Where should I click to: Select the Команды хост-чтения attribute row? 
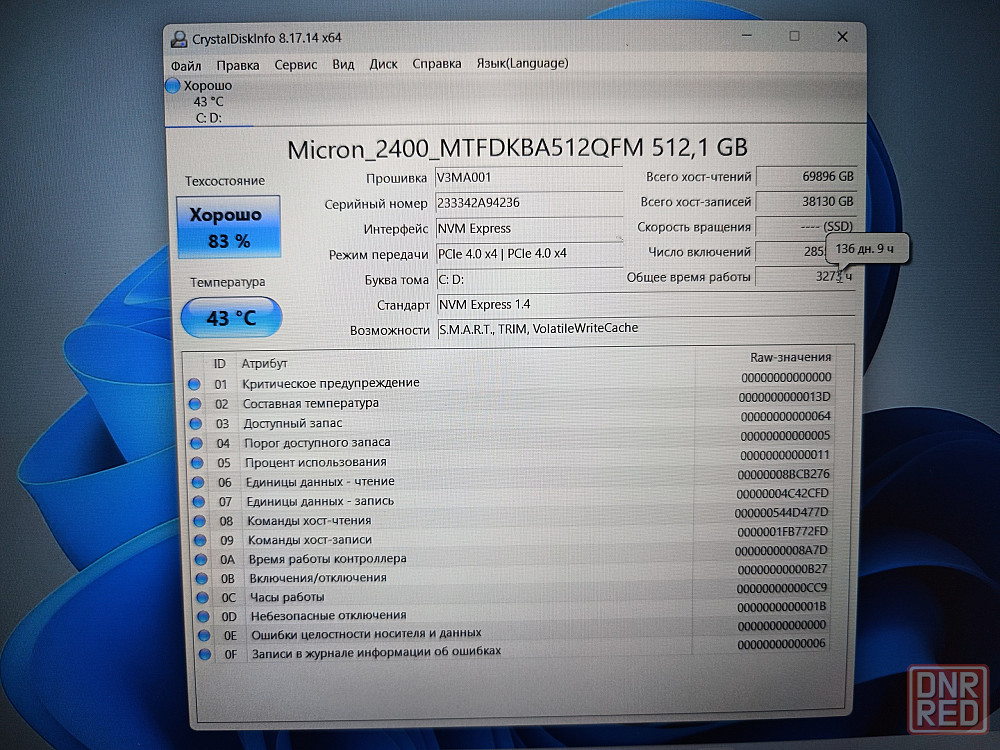click(x=510, y=517)
